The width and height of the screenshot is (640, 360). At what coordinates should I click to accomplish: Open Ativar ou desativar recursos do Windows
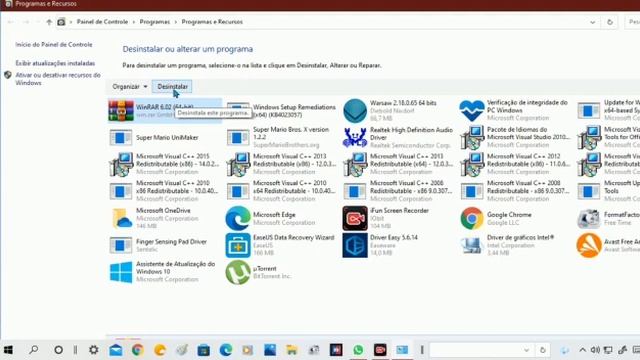point(58,79)
